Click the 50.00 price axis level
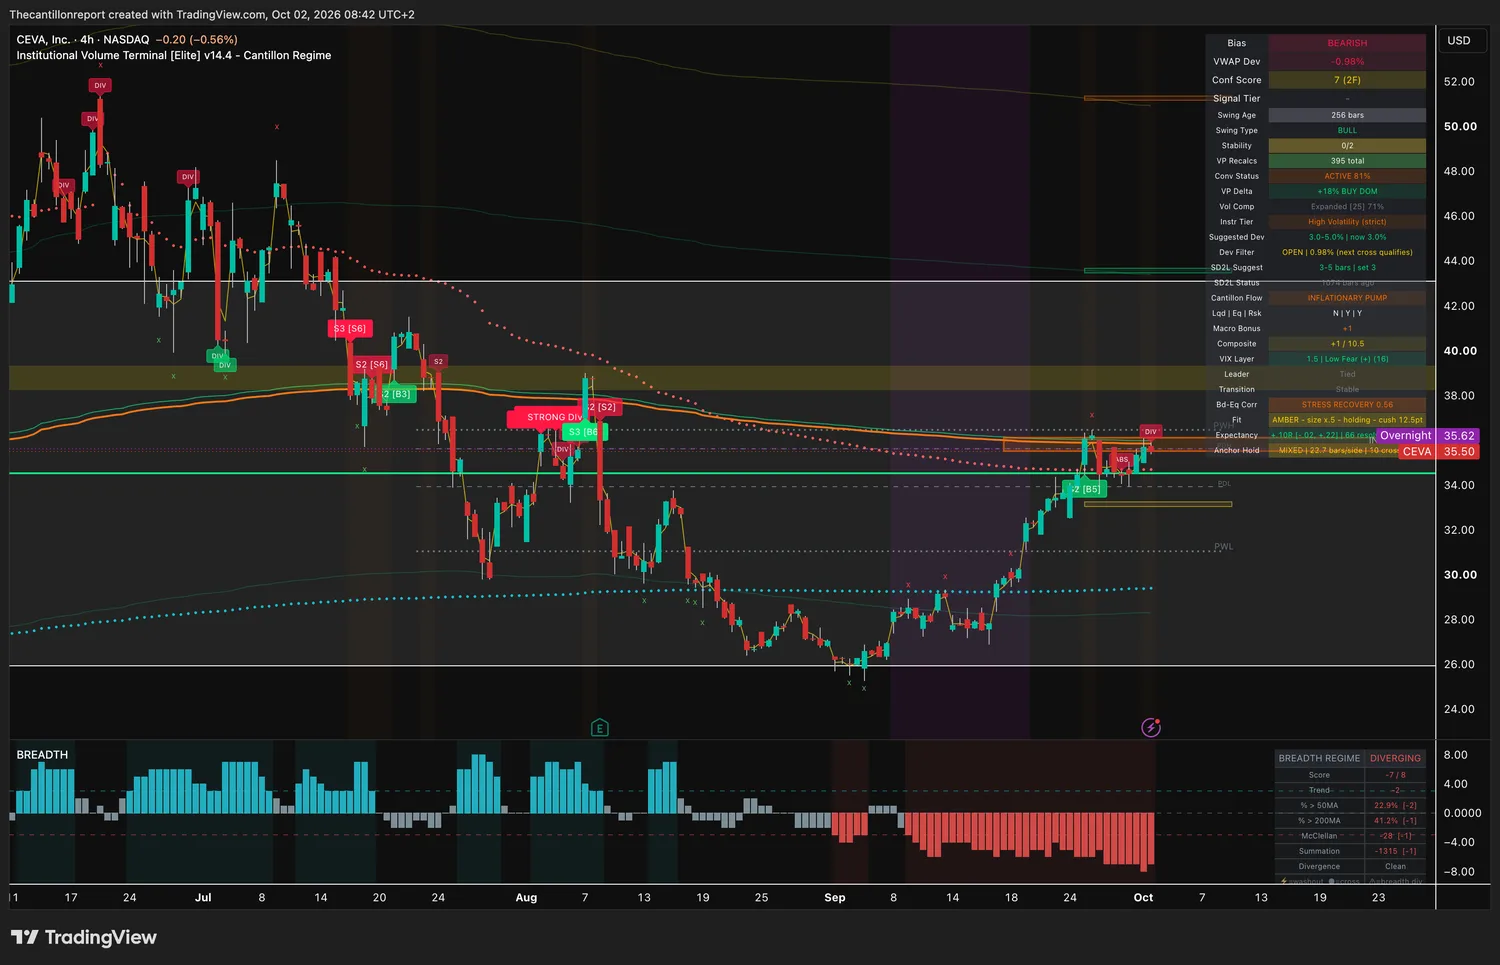Image resolution: width=1500 pixels, height=965 pixels. coord(1460,127)
